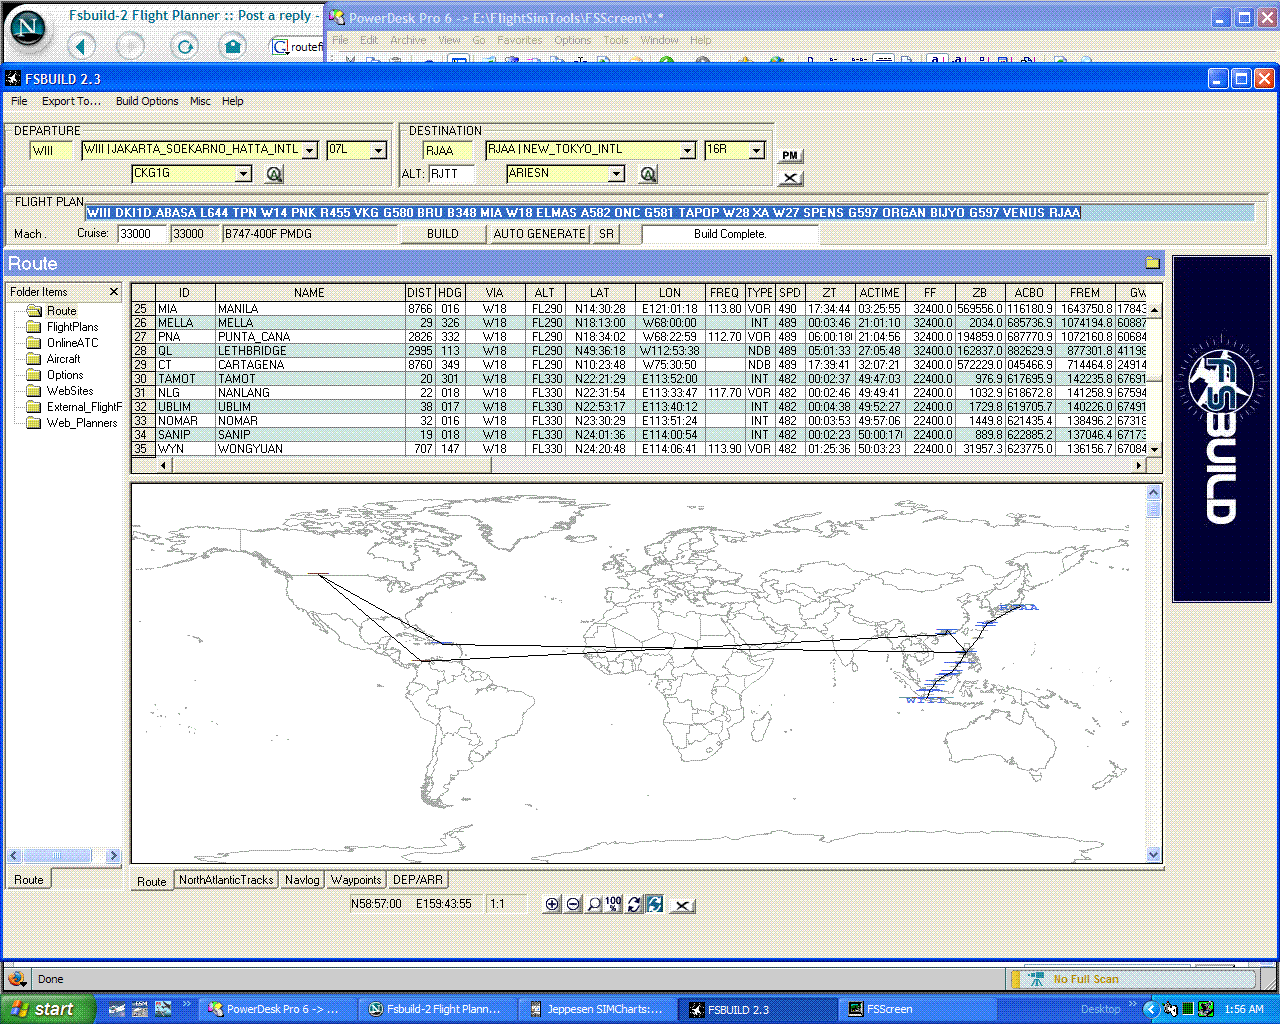Screen dimensions: 1280x1024
Task: Select the Aircraft folder in tree
Action: coord(63,359)
